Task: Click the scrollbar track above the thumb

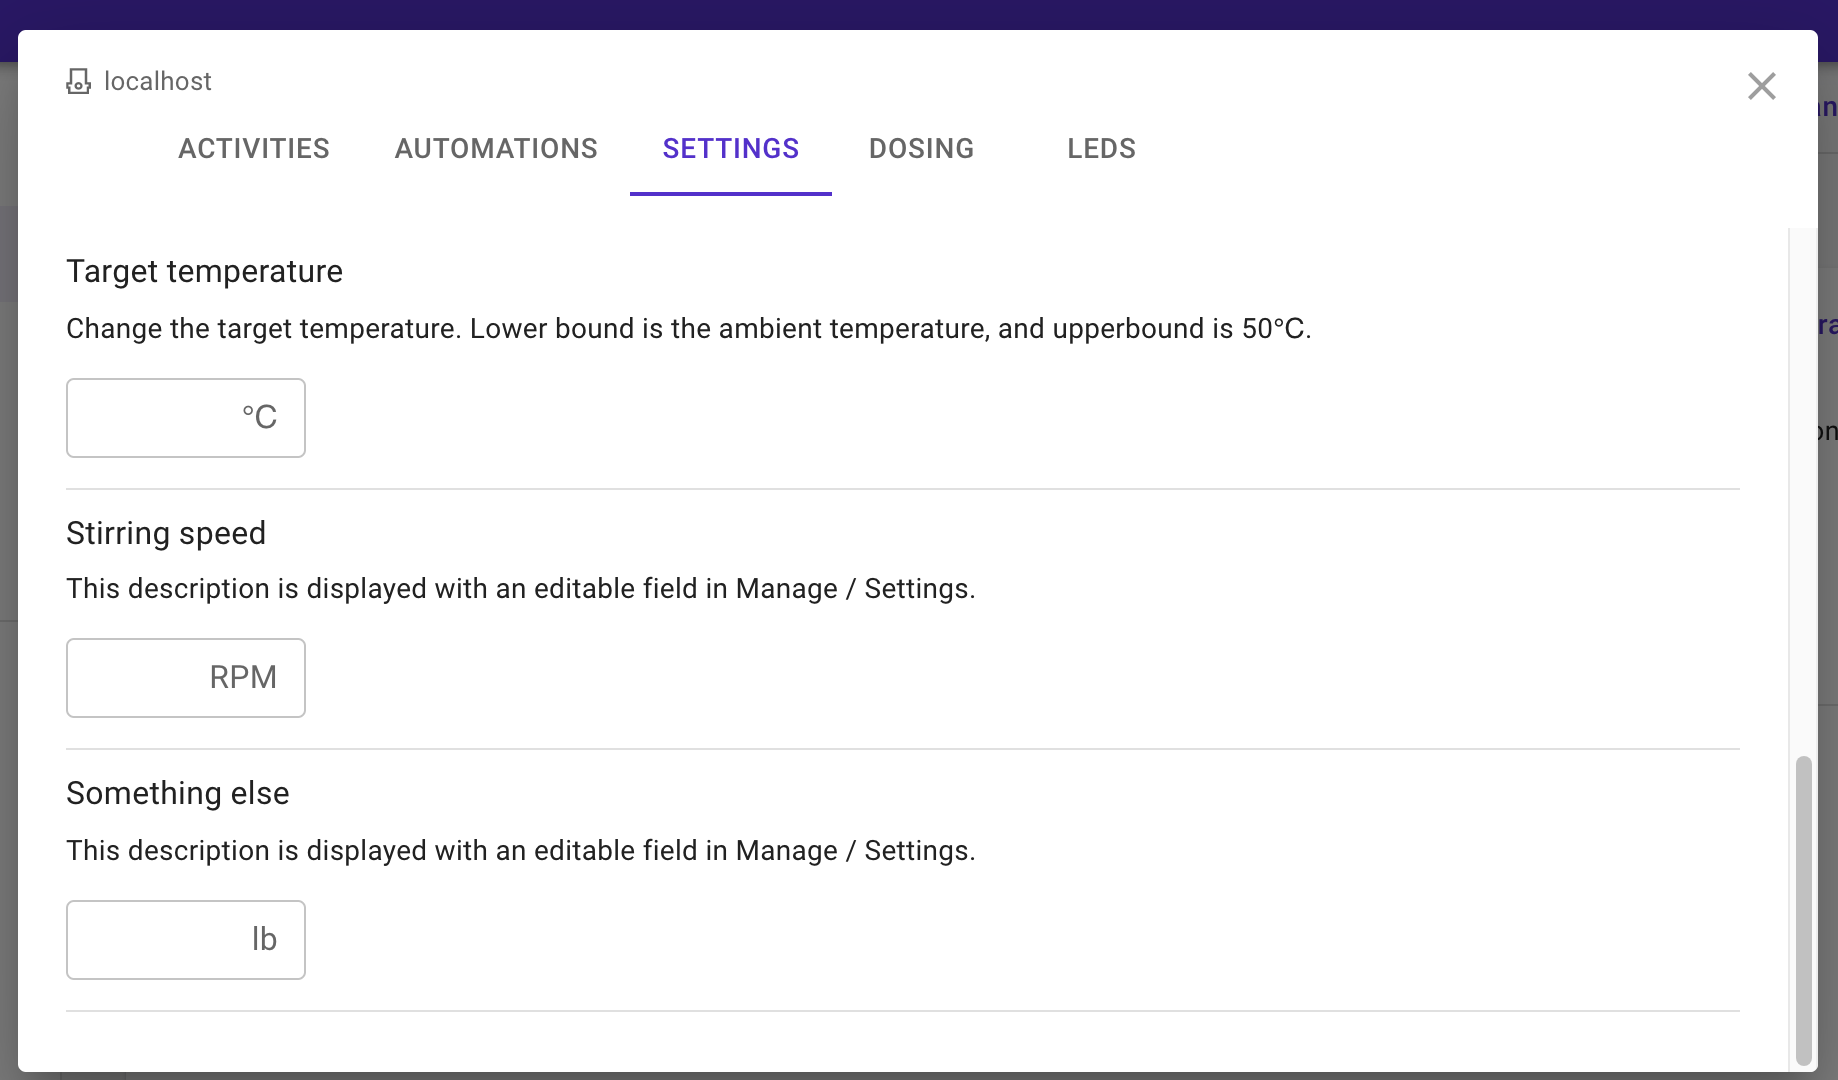Action: point(1803,490)
